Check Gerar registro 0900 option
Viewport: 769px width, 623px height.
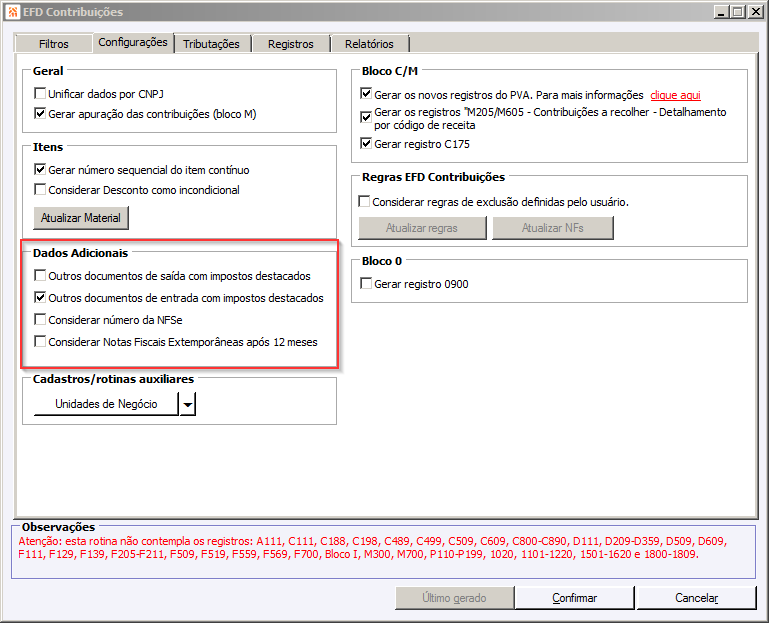(366, 283)
